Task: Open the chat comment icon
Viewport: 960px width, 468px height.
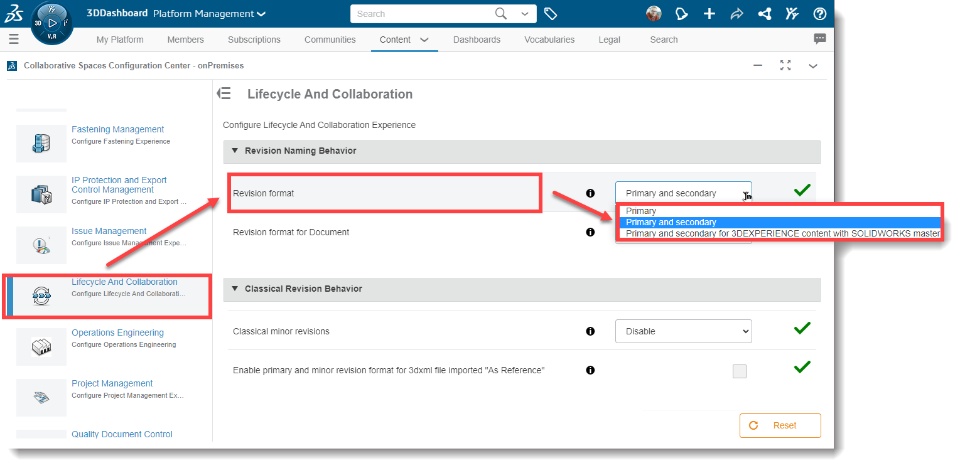Action: point(820,39)
